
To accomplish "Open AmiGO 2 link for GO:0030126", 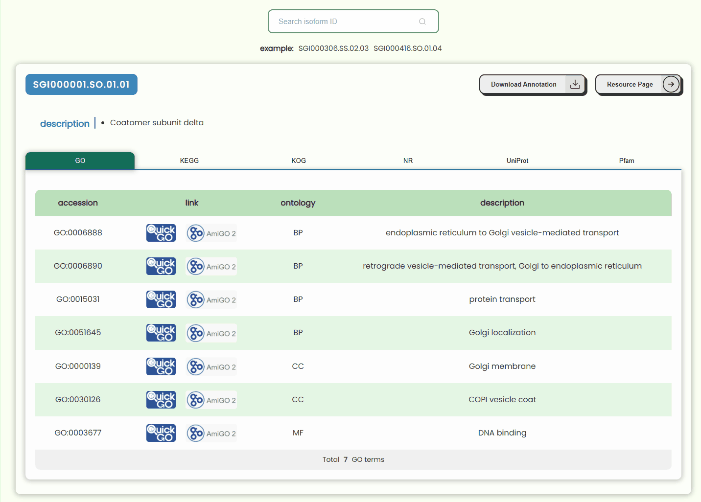I will 211,400.
